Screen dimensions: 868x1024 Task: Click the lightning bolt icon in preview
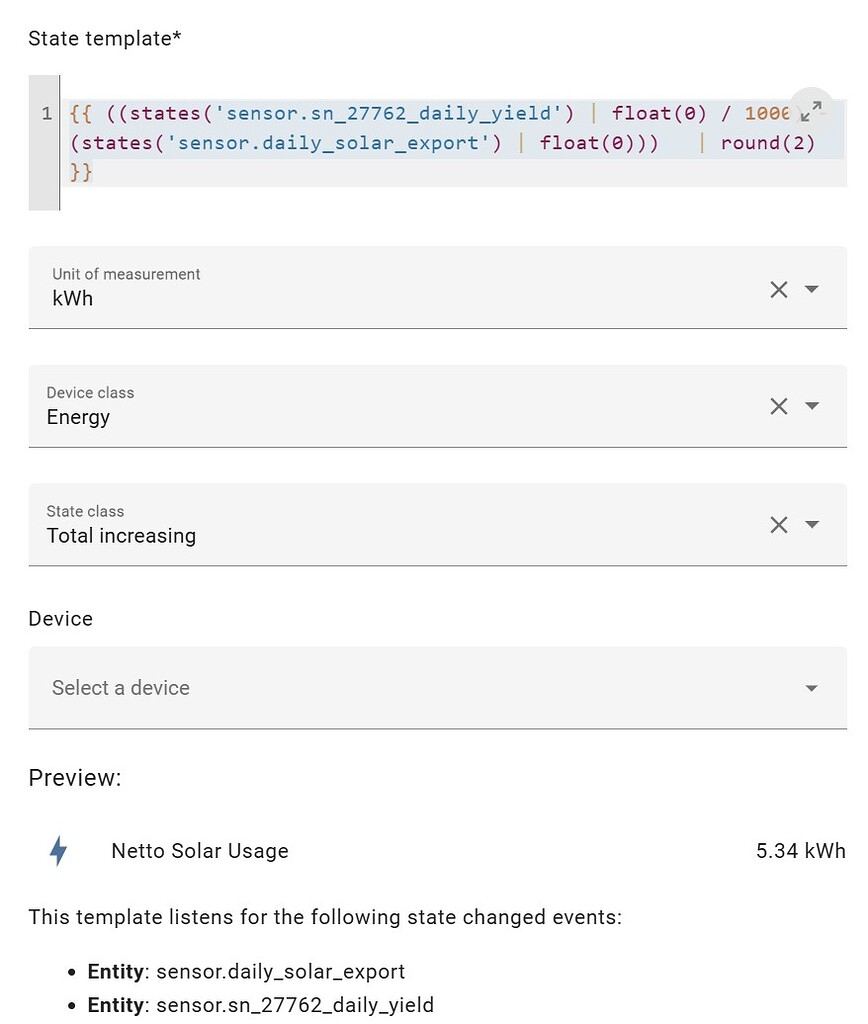pos(59,851)
